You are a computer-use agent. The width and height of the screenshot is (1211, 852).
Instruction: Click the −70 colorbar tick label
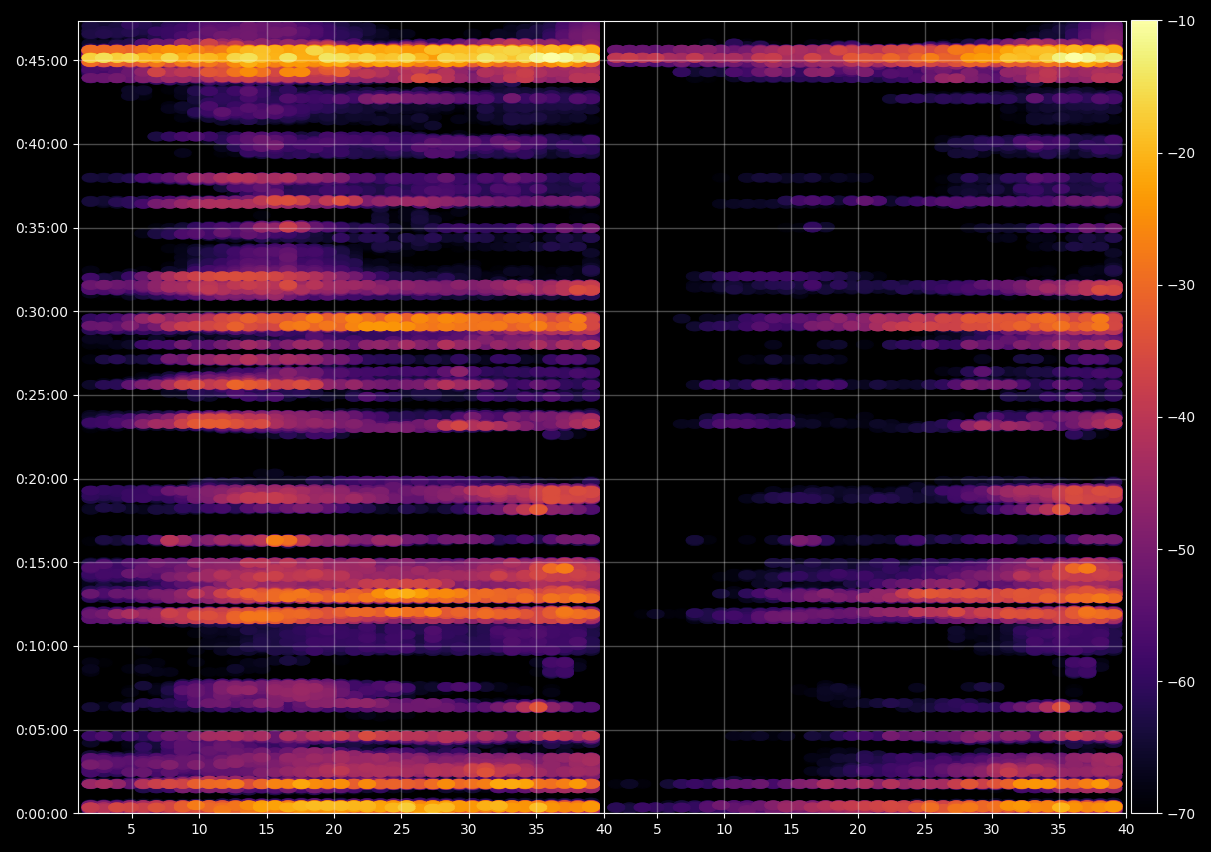1181,813
